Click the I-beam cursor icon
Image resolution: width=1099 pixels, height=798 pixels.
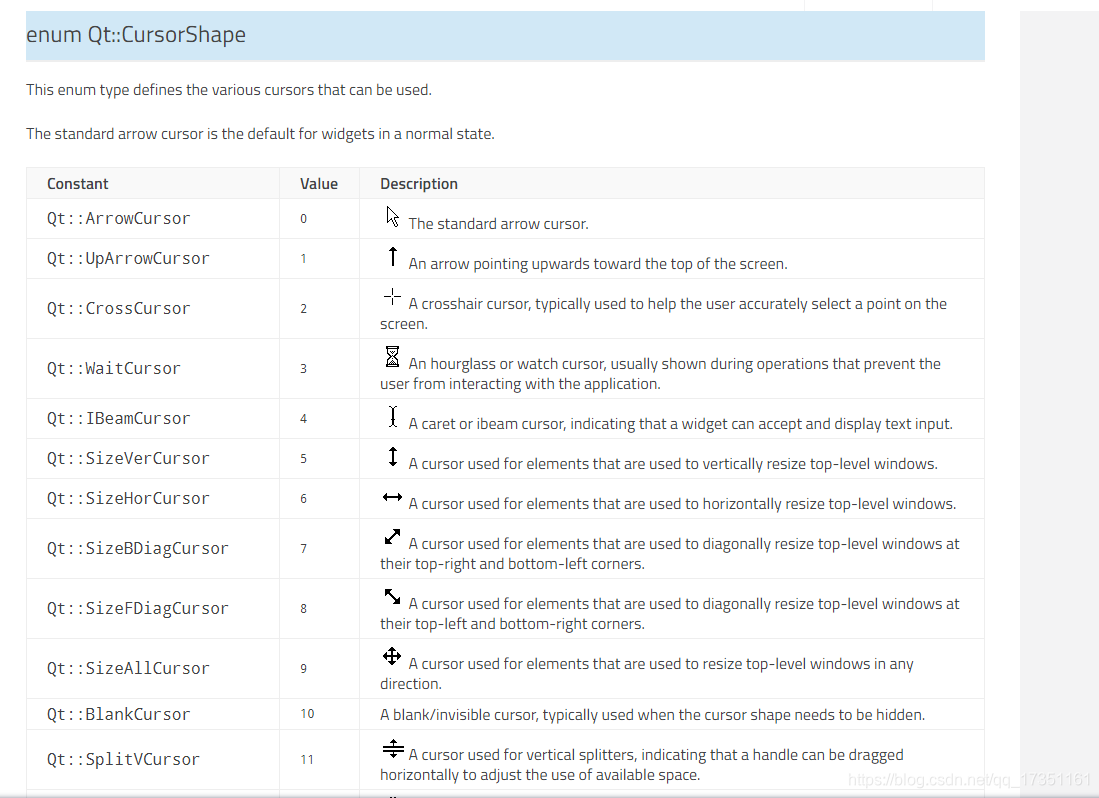pyautogui.click(x=392, y=417)
